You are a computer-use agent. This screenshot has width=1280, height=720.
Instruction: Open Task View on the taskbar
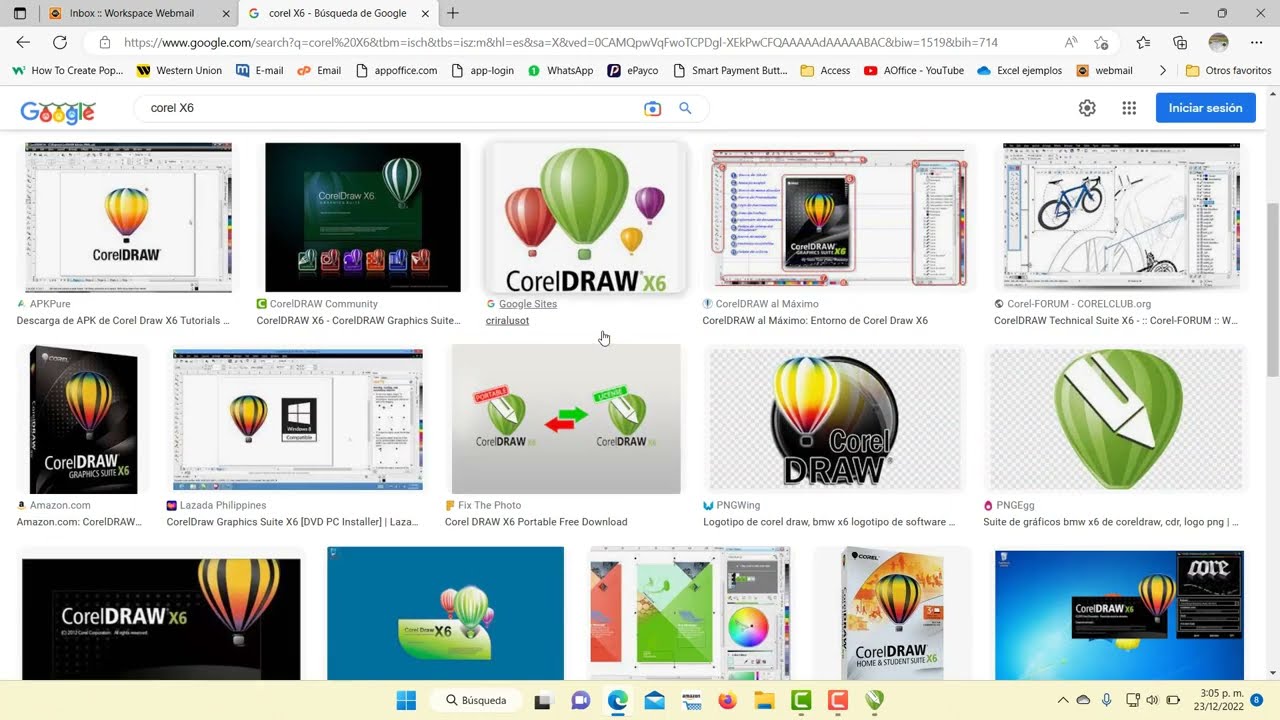(542, 700)
